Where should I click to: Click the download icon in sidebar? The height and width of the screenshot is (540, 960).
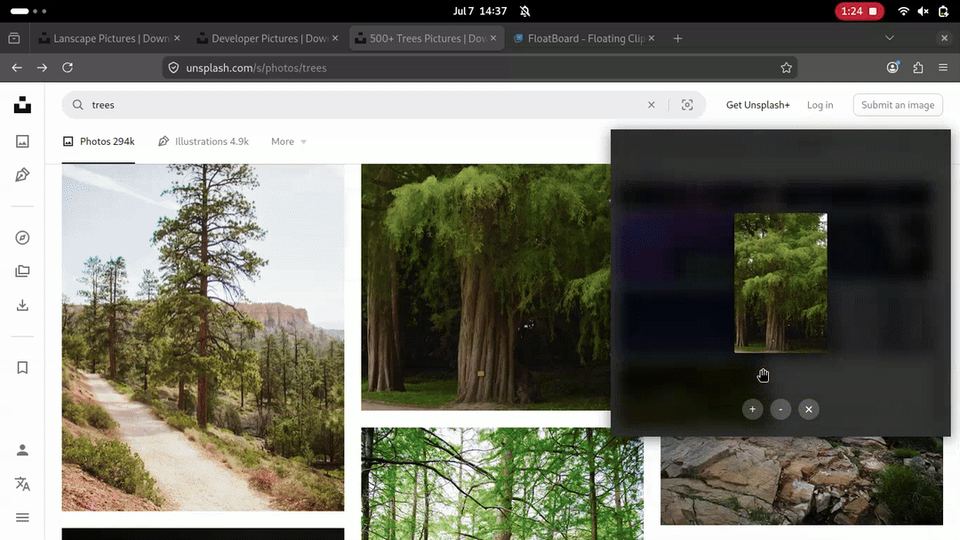coord(23,305)
